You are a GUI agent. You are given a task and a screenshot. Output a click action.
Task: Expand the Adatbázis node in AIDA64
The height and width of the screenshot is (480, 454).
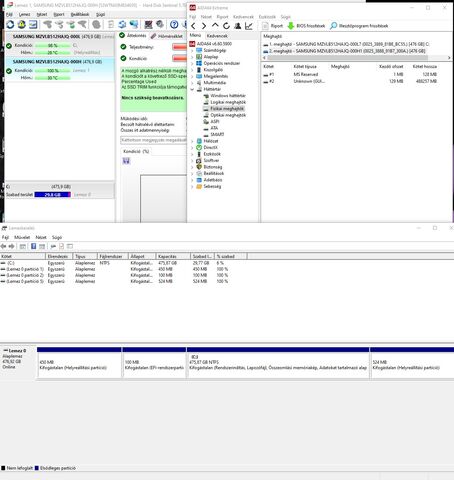(192, 180)
